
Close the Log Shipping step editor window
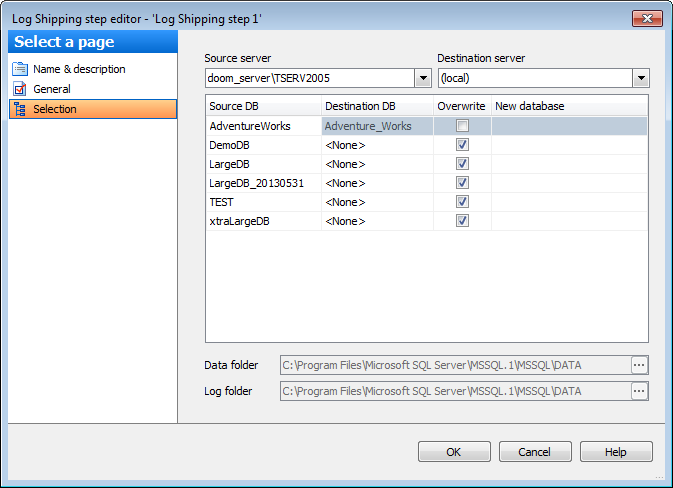pos(647,18)
